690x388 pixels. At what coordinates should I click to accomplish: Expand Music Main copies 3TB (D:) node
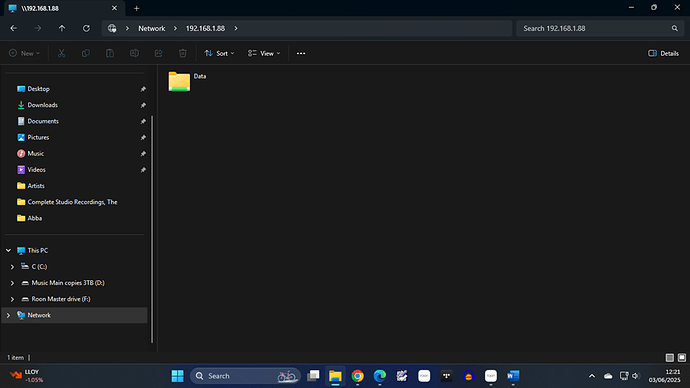click(x=12, y=283)
